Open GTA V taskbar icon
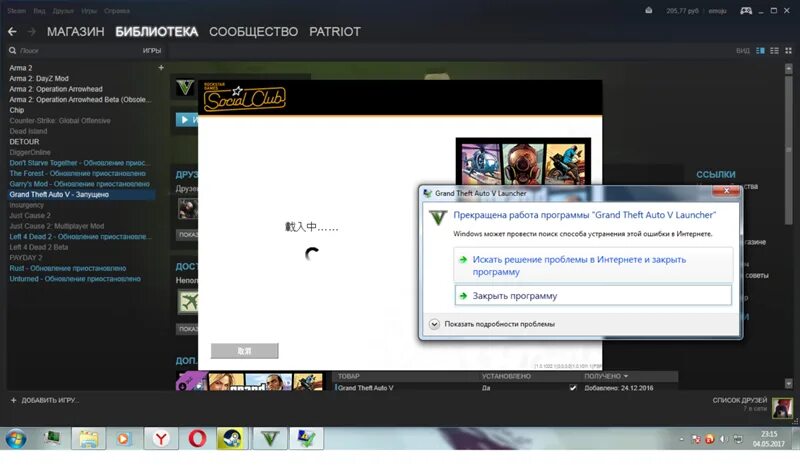This screenshot has width=800, height=465. pyautogui.click(x=270, y=438)
